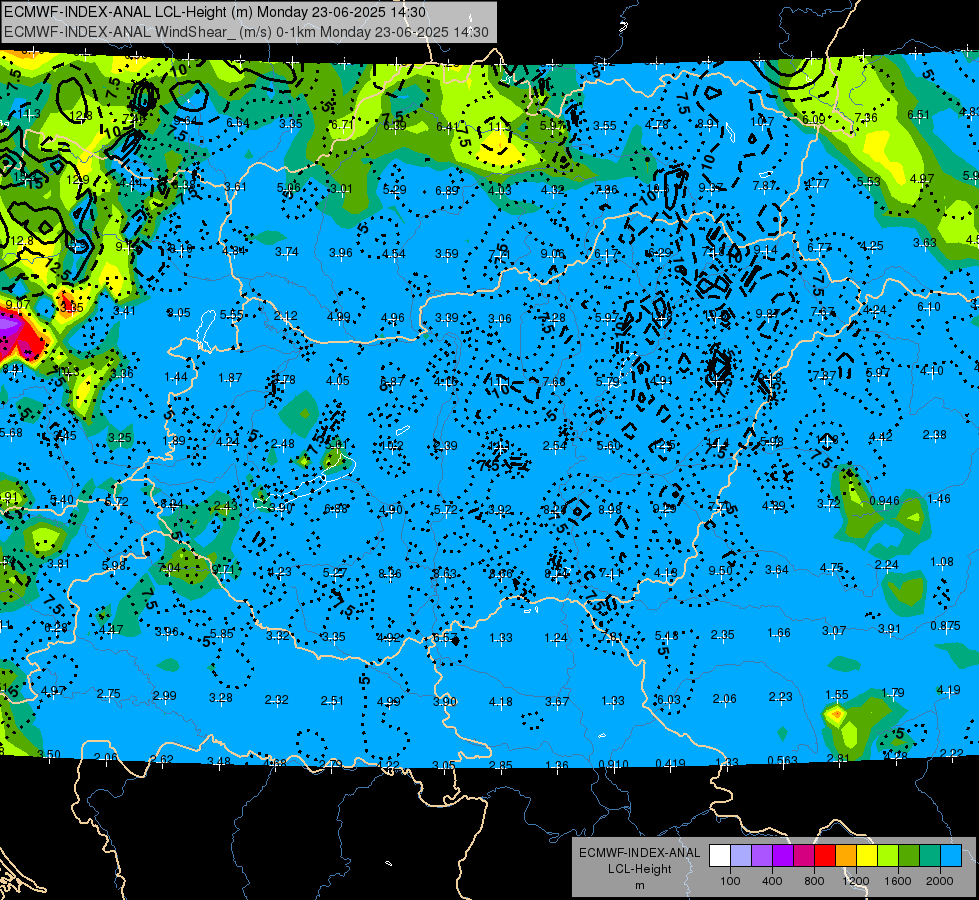979x900 pixels.
Task: Click the legend tick label 1600
Action: point(897,881)
